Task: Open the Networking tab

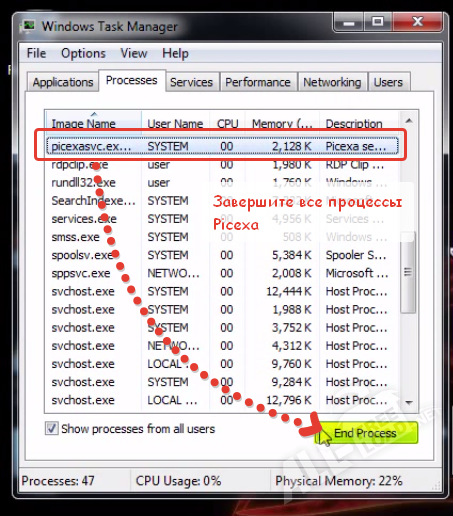Action: 332,82
